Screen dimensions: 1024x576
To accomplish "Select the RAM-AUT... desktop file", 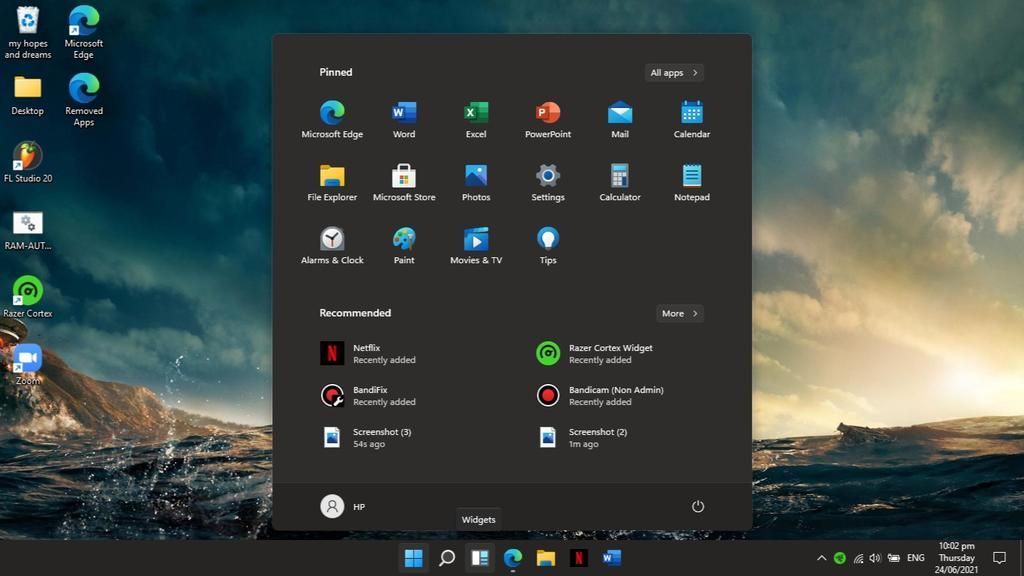I will click(x=28, y=231).
